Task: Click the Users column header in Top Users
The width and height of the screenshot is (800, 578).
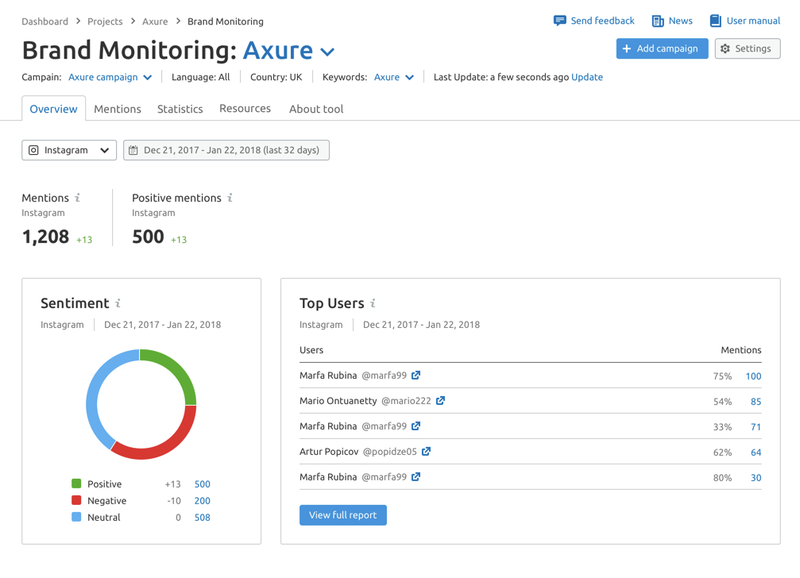Action: pyautogui.click(x=311, y=350)
